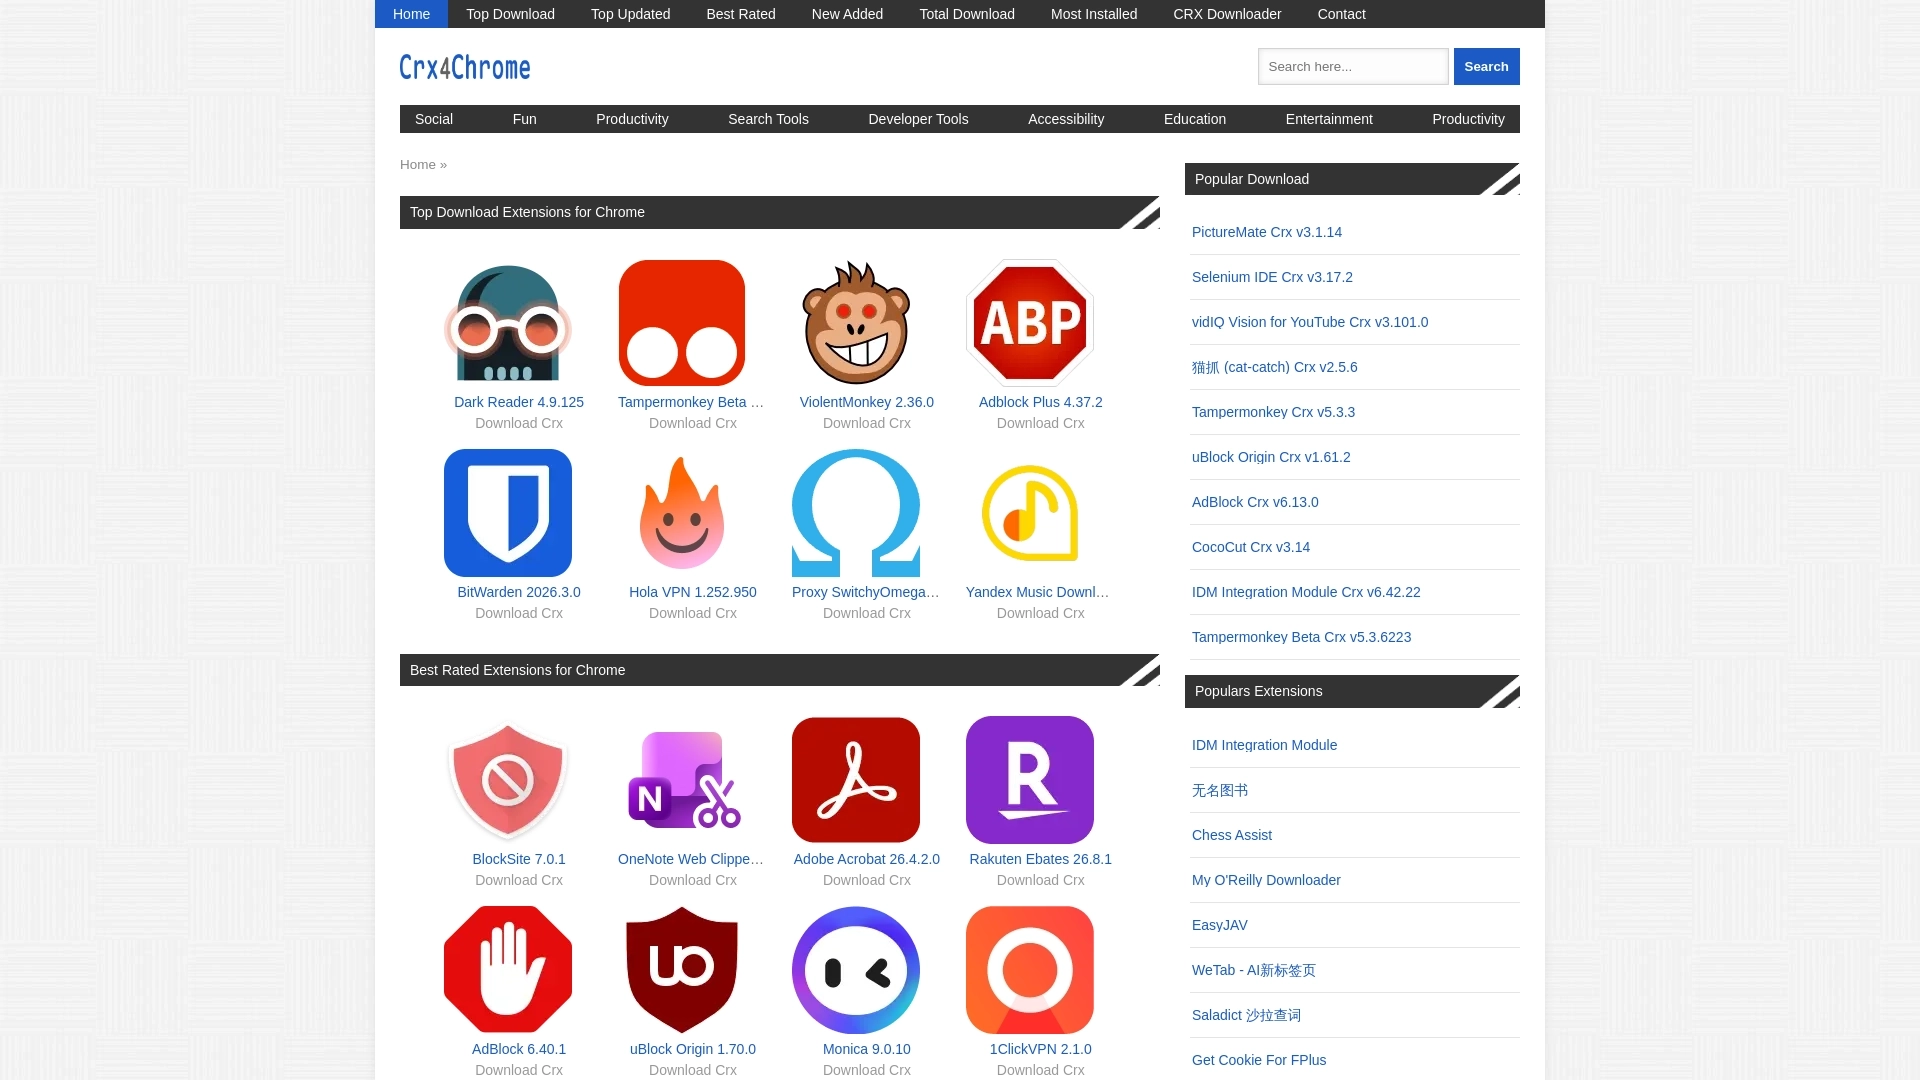Click the Hola VPN flame icon

pyautogui.click(x=682, y=513)
